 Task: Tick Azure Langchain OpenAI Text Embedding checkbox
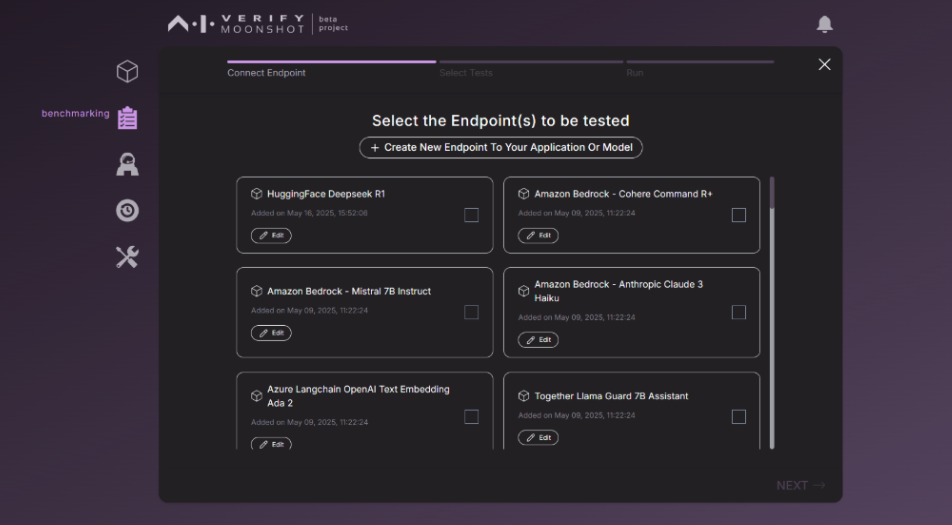coord(471,416)
